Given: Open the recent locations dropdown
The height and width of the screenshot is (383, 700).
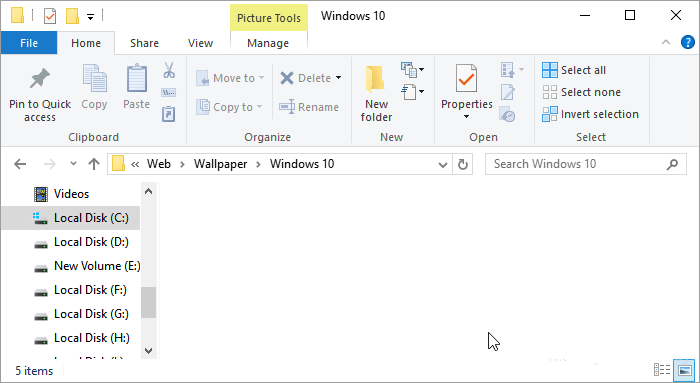Looking at the screenshot, I should pos(73,164).
